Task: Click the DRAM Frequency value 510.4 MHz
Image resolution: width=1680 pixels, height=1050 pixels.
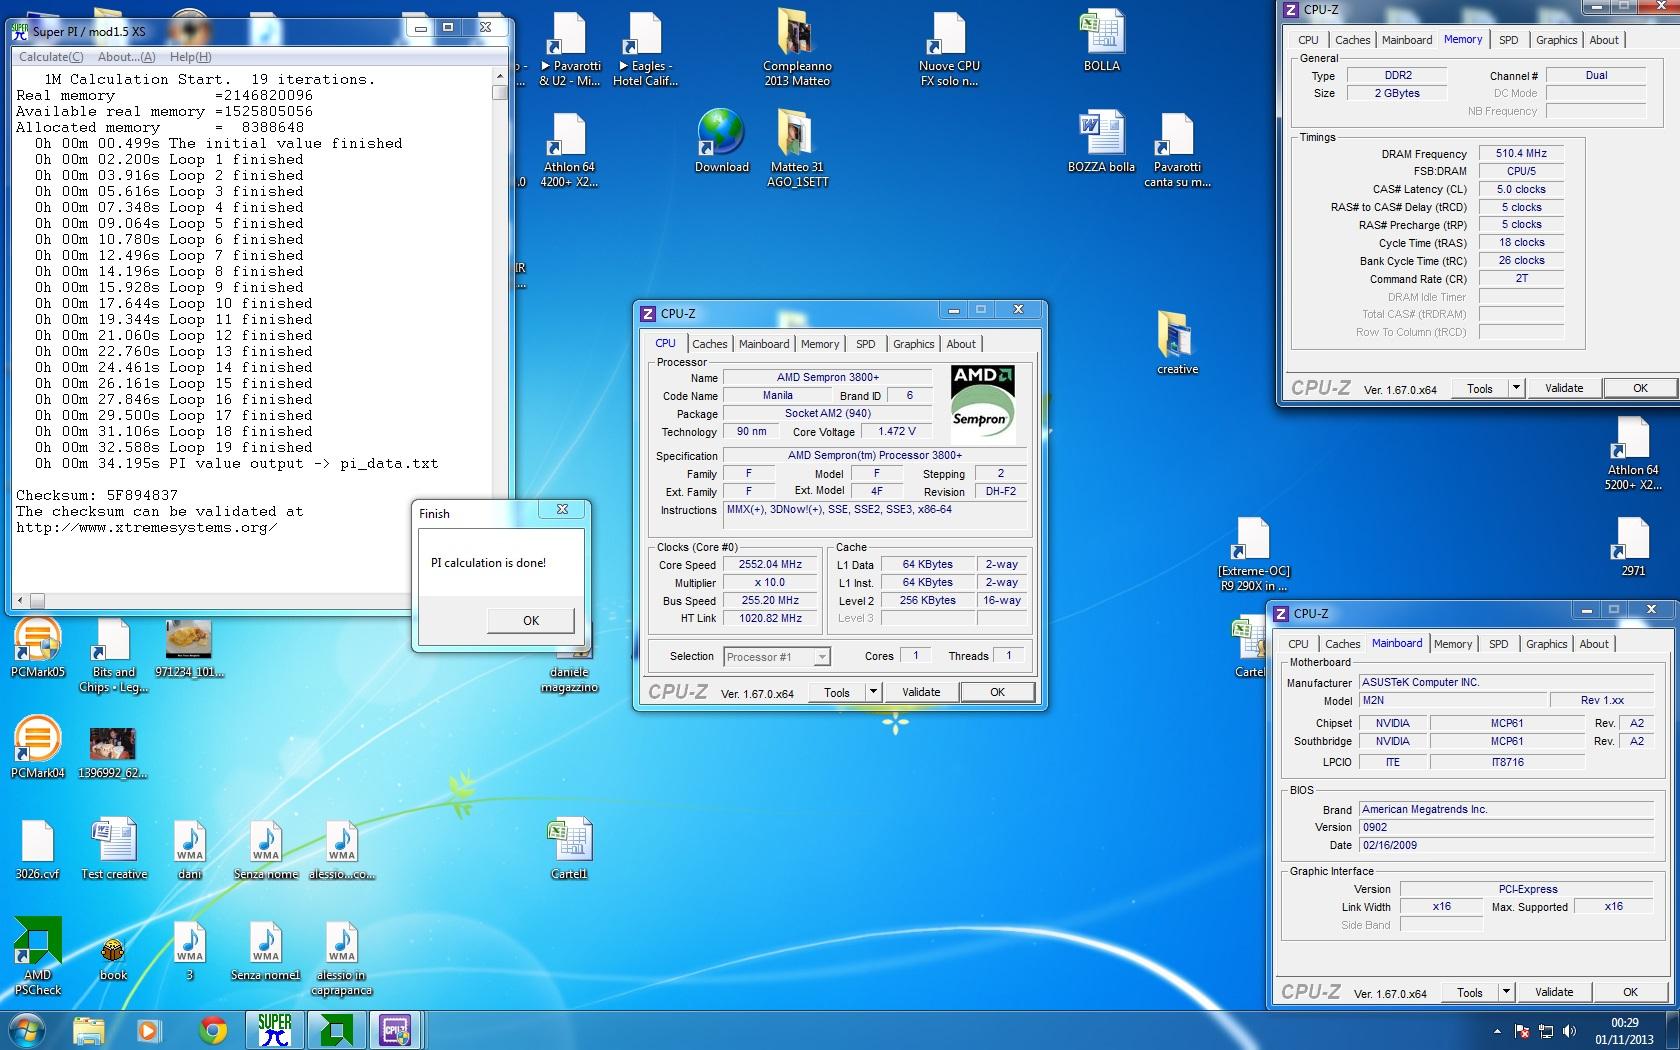Action: pos(1521,153)
